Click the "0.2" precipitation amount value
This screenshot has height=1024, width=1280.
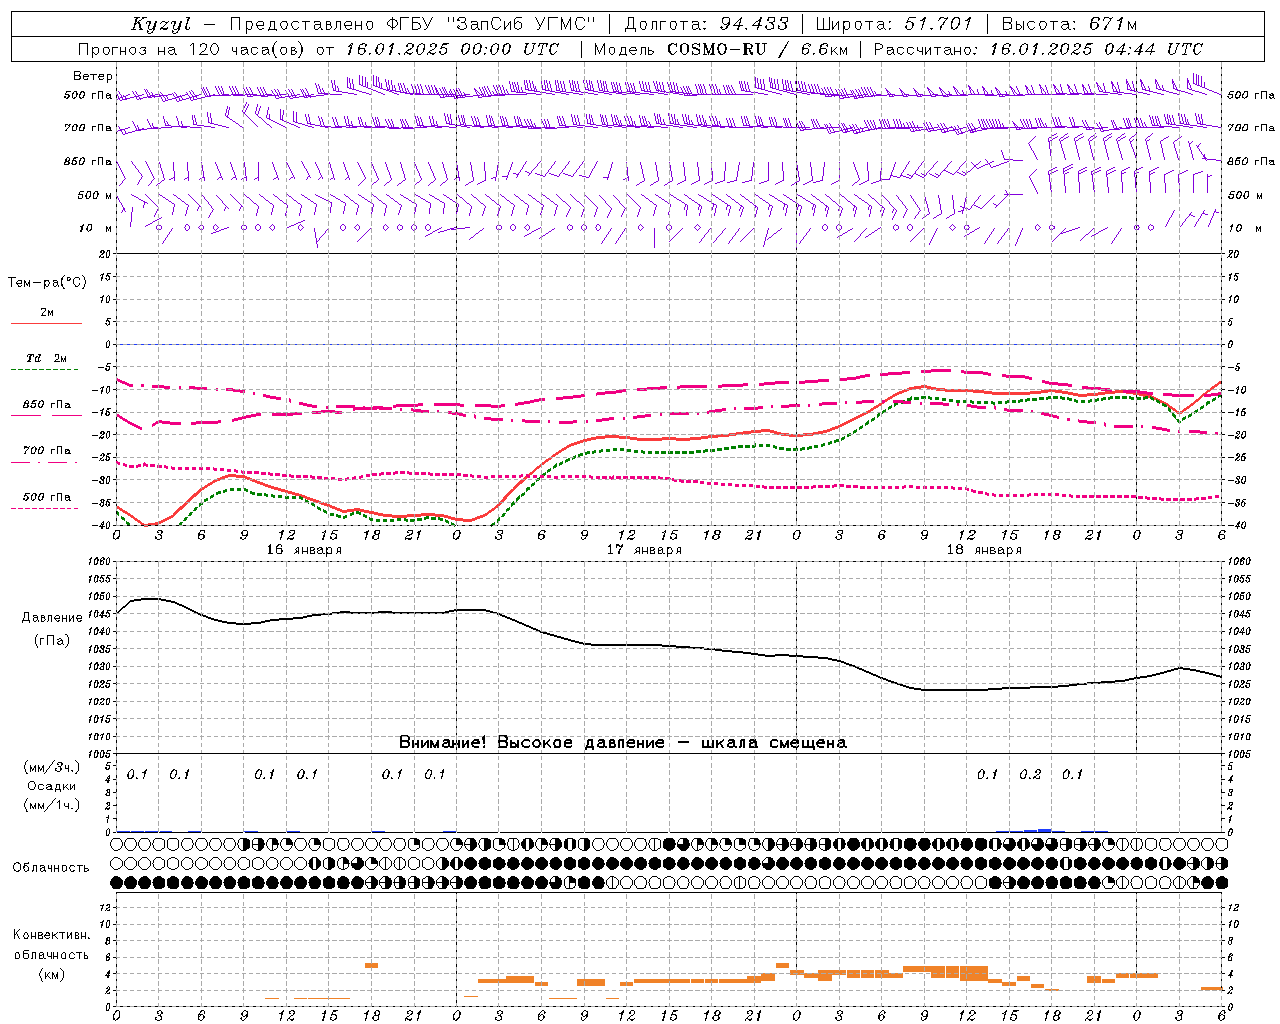pyautogui.click(x=1030, y=775)
